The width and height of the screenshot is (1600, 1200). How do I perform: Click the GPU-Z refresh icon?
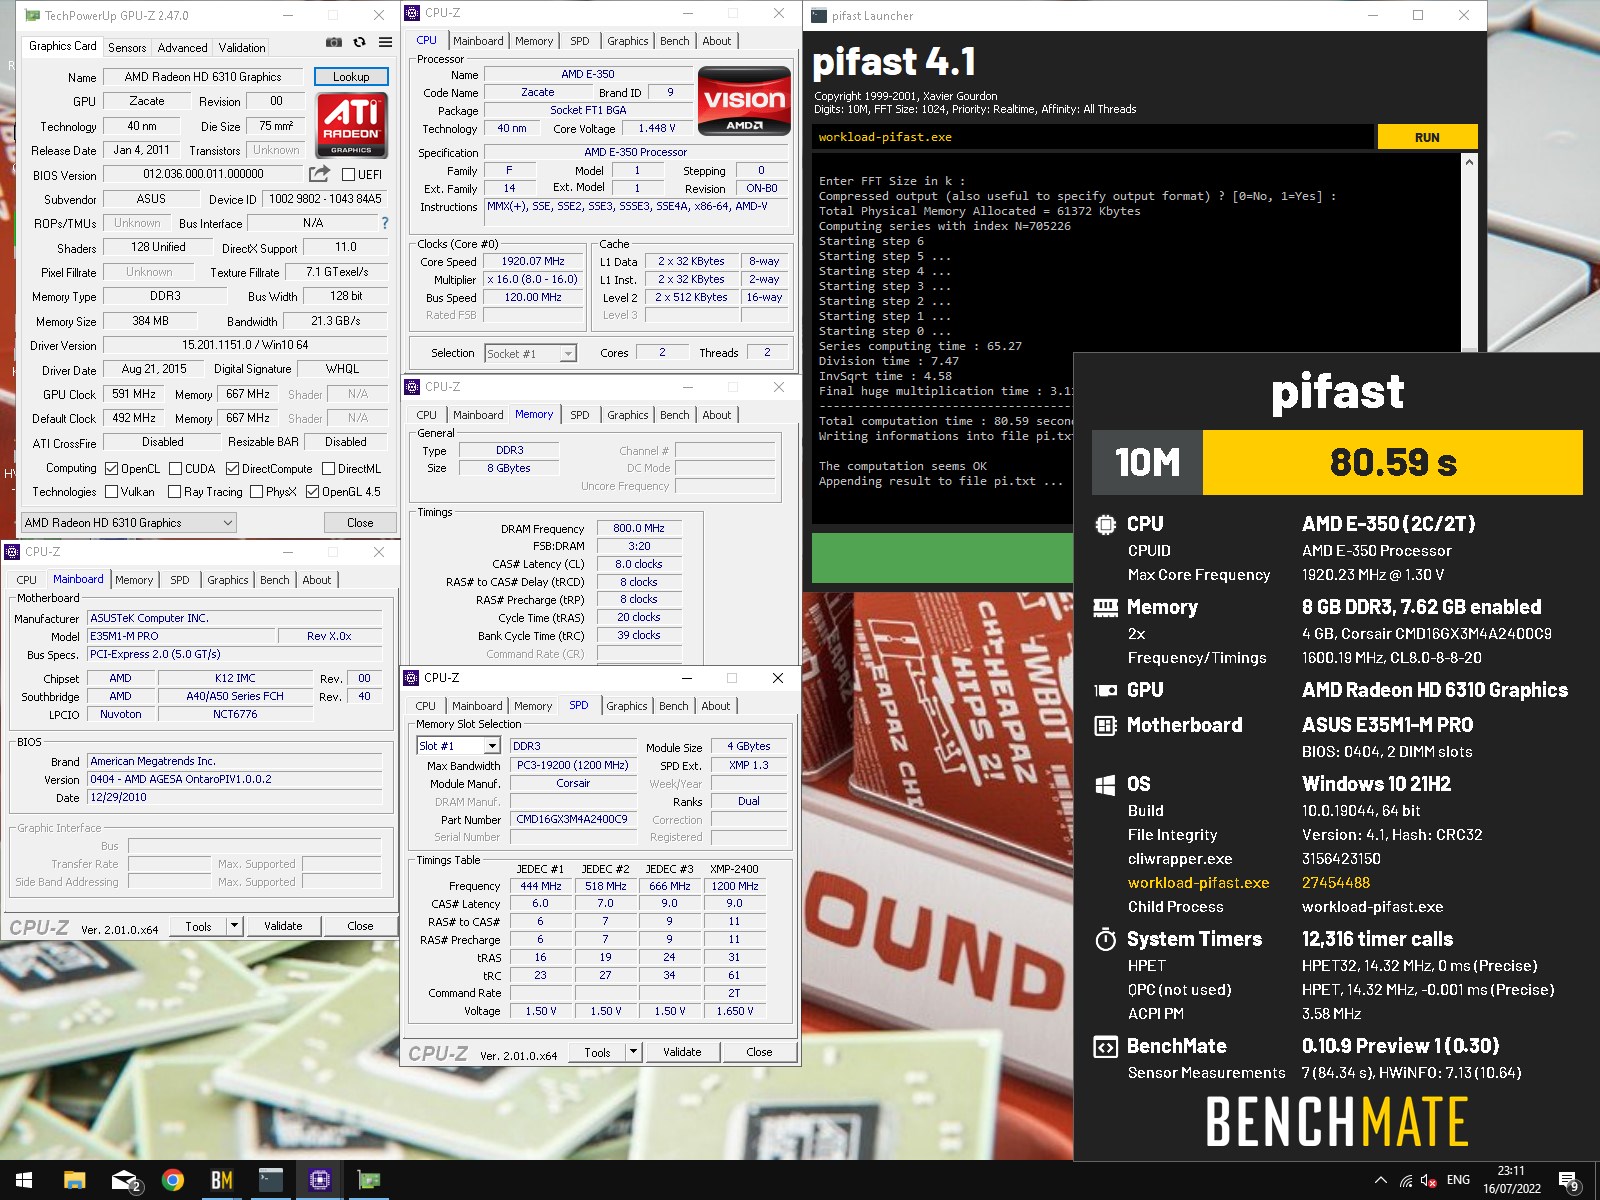pos(359,42)
